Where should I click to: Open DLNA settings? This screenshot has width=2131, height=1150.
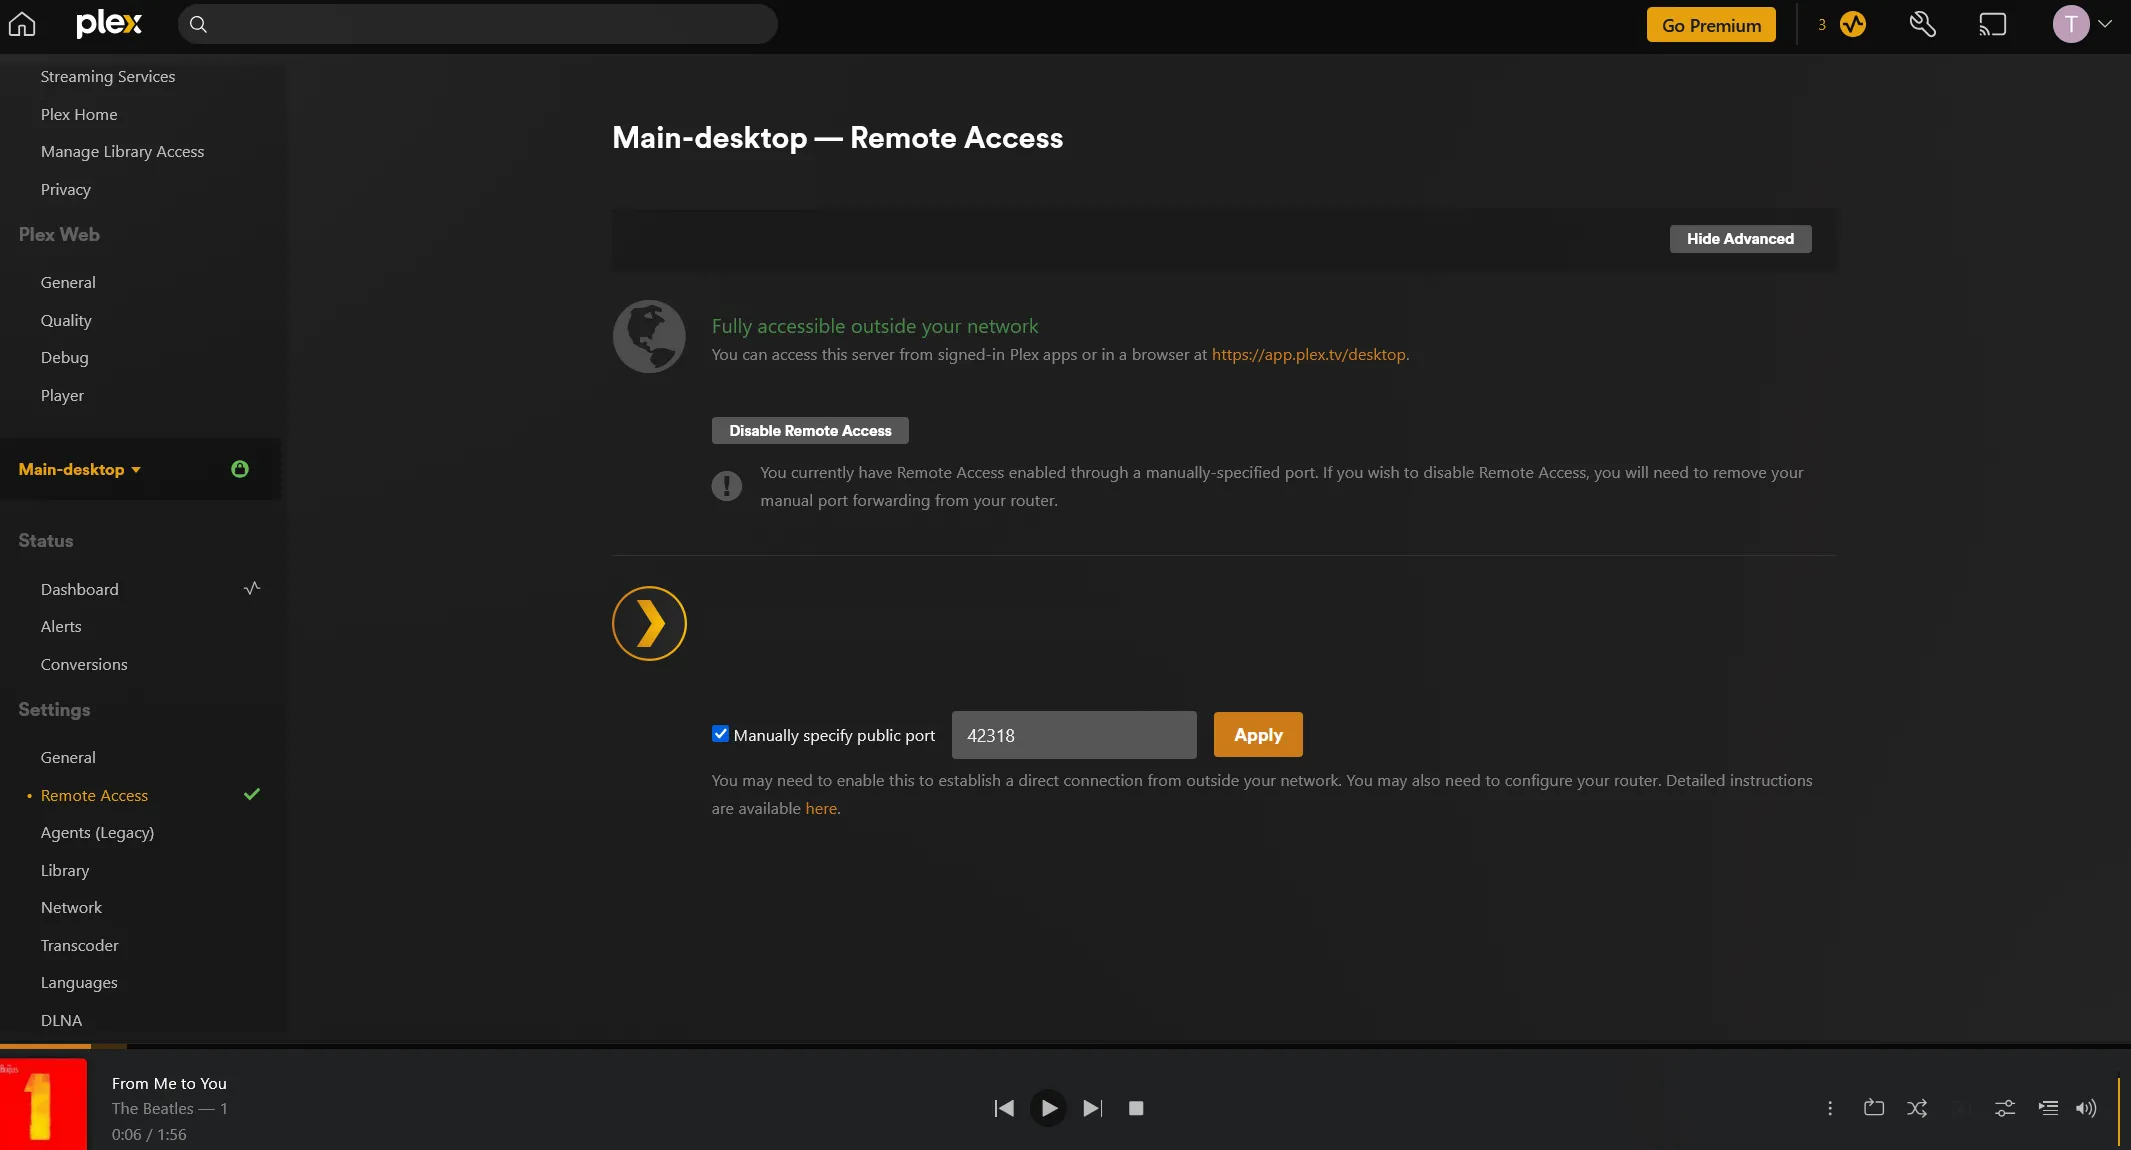point(61,1021)
